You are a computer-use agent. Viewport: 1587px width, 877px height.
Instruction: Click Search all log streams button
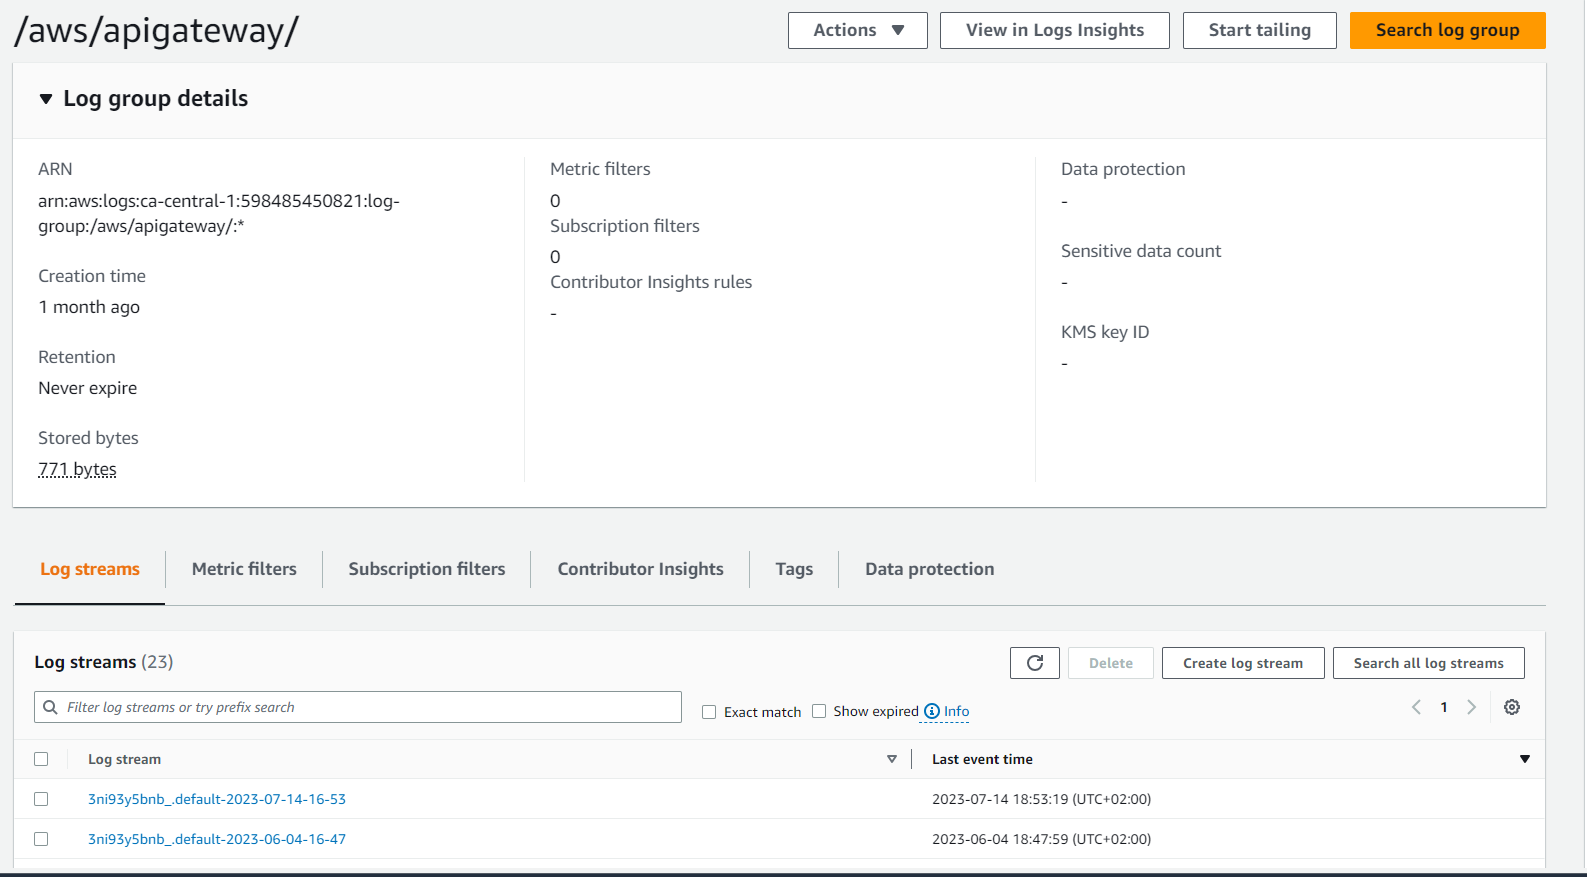pyautogui.click(x=1429, y=663)
